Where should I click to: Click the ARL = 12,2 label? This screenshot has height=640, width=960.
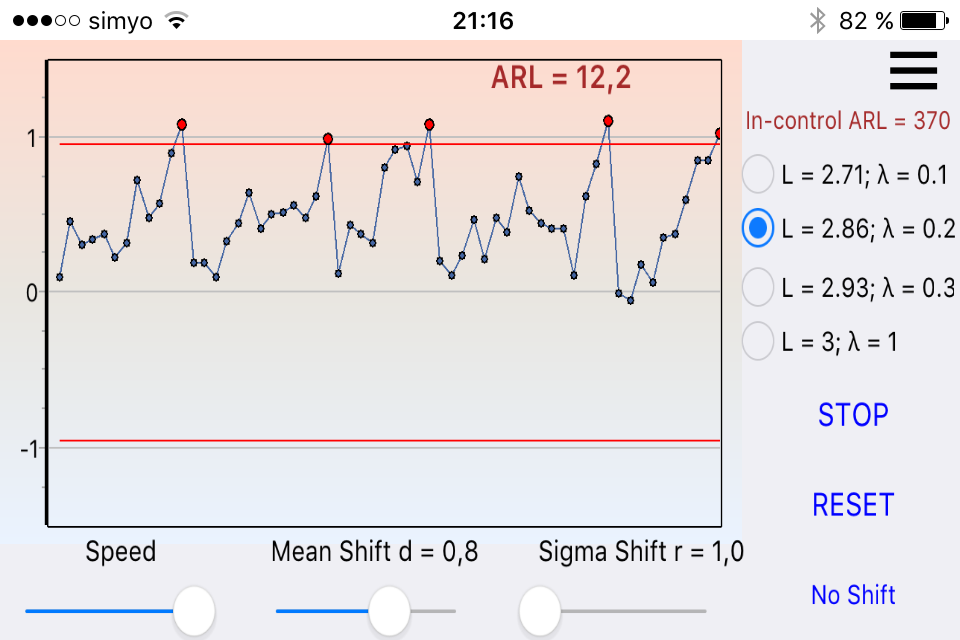point(561,78)
